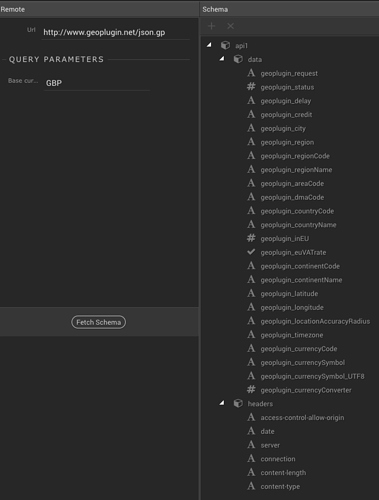379x500 pixels.
Task: Click the string type icon of geoplugin_request
Action: [x=251, y=73]
